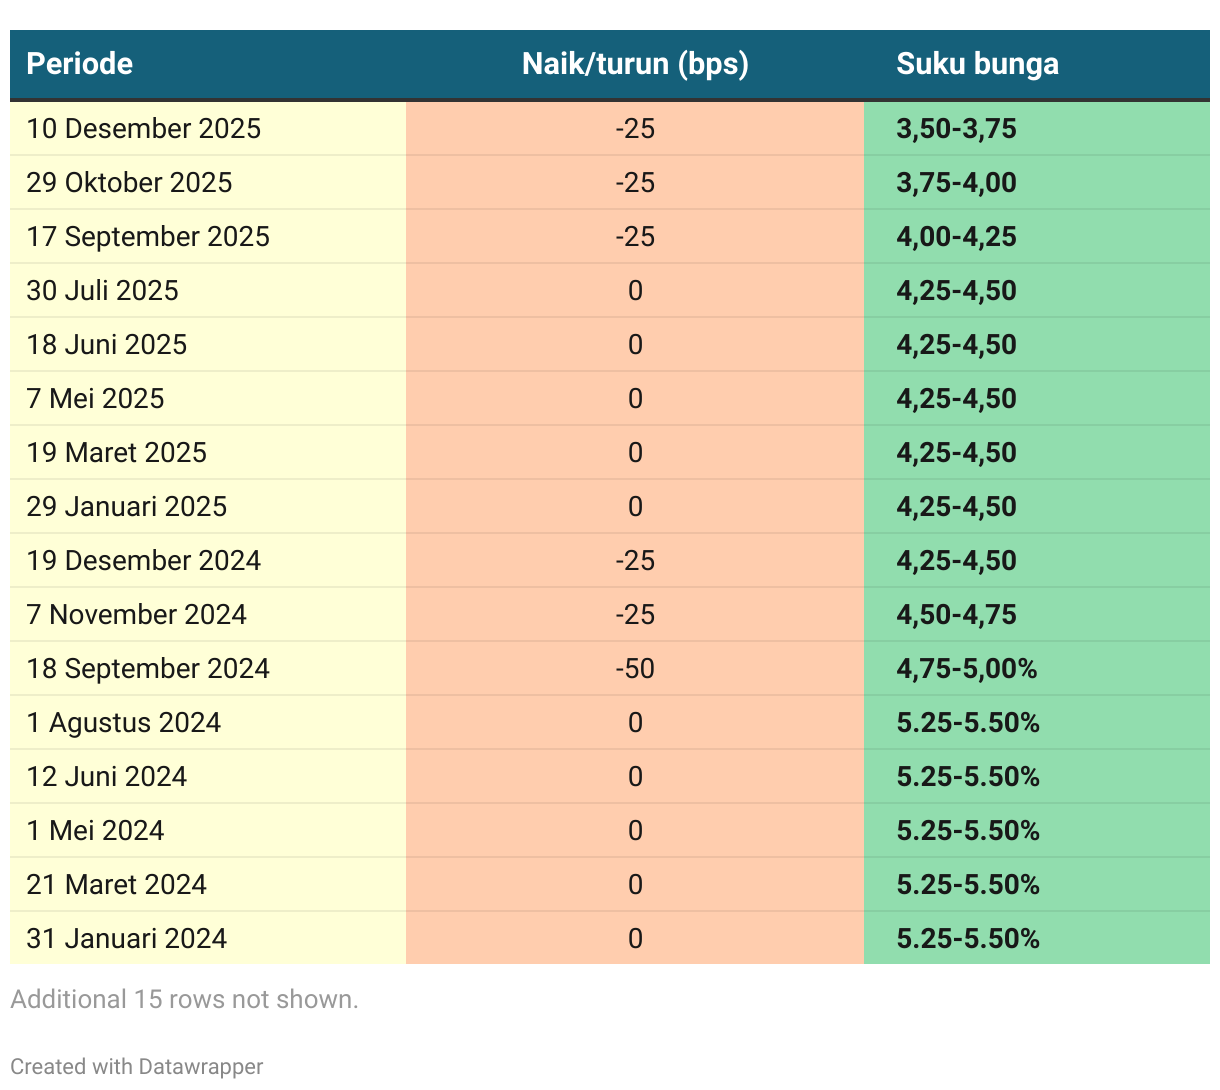The image size is (1220, 1090).
Task: Click the 17 September 2025 row date
Action: click(x=148, y=237)
